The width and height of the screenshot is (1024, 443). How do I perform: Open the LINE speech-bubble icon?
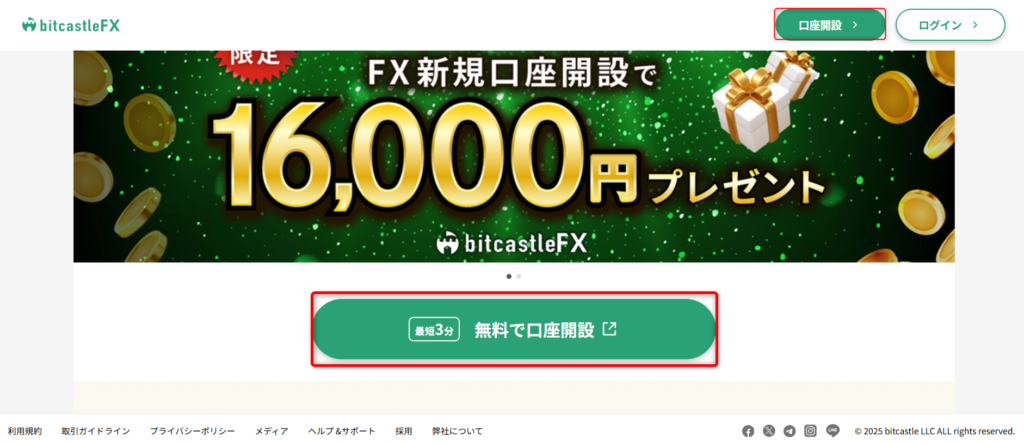[833, 431]
